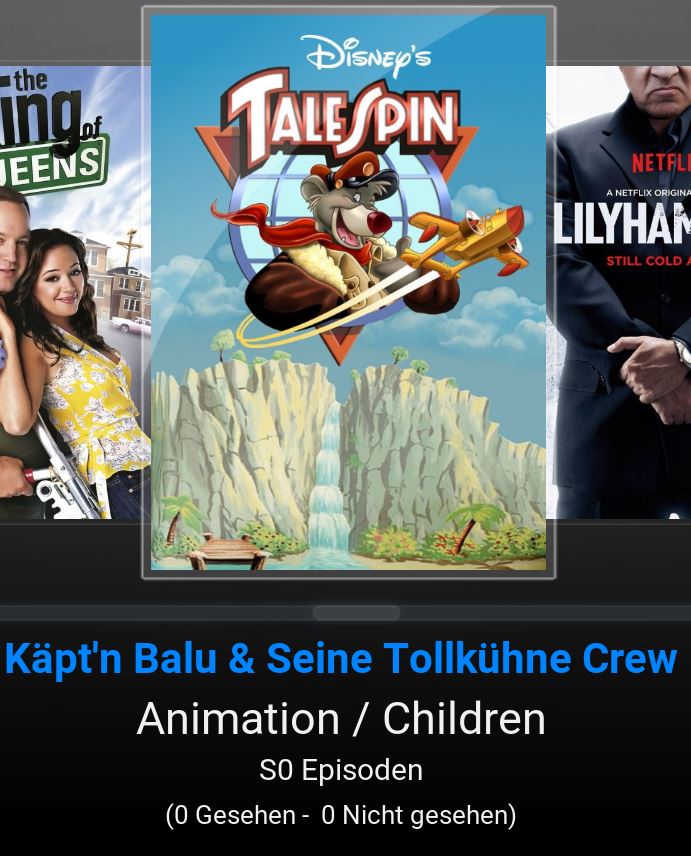Click the yellow seaplane on the poster
The image size is (691, 856).
pyautogui.click(x=466, y=239)
